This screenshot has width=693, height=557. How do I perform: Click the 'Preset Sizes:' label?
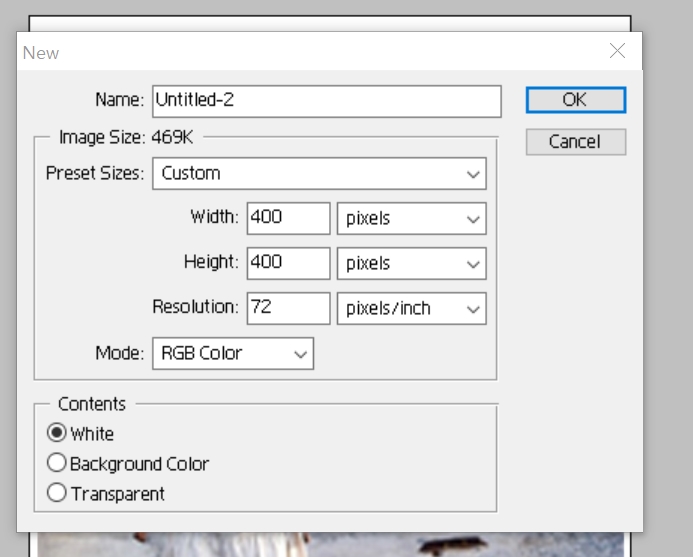pyautogui.click(x=95, y=173)
